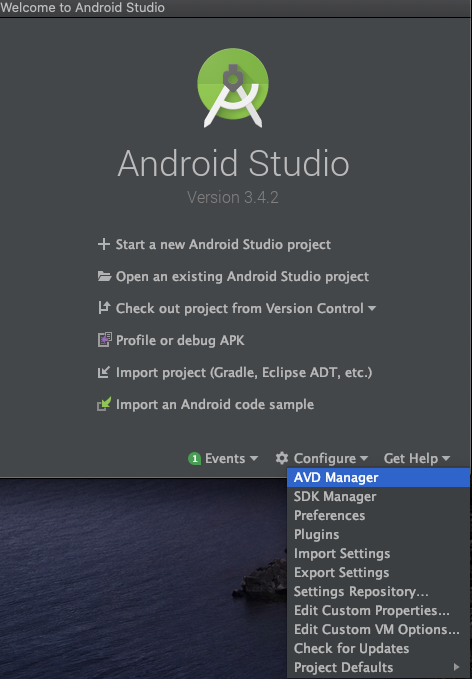Select Check for Updates menu item

pyautogui.click(x=378, y=649)
